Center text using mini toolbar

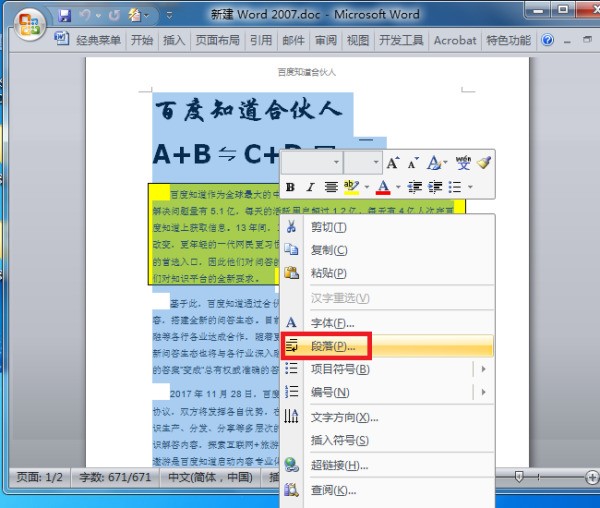[x=330, y=187]
